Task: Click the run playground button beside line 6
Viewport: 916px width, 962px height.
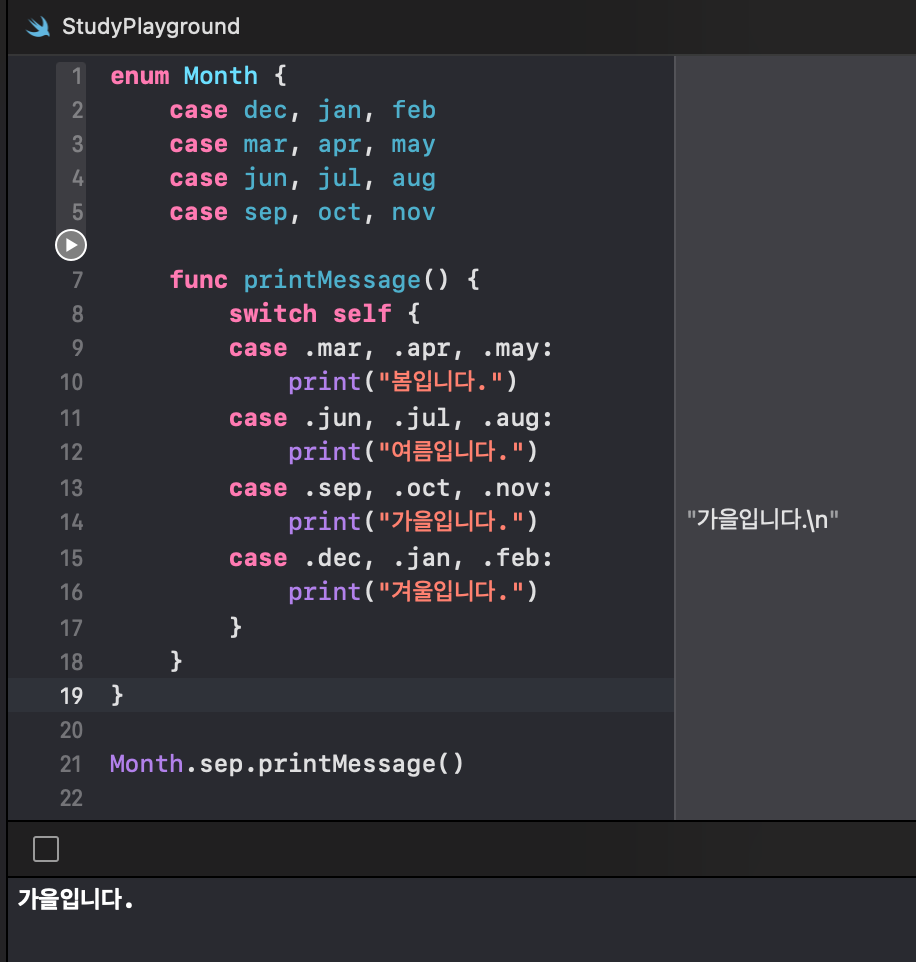Action: pyautogui.click(x=71, y=245)
